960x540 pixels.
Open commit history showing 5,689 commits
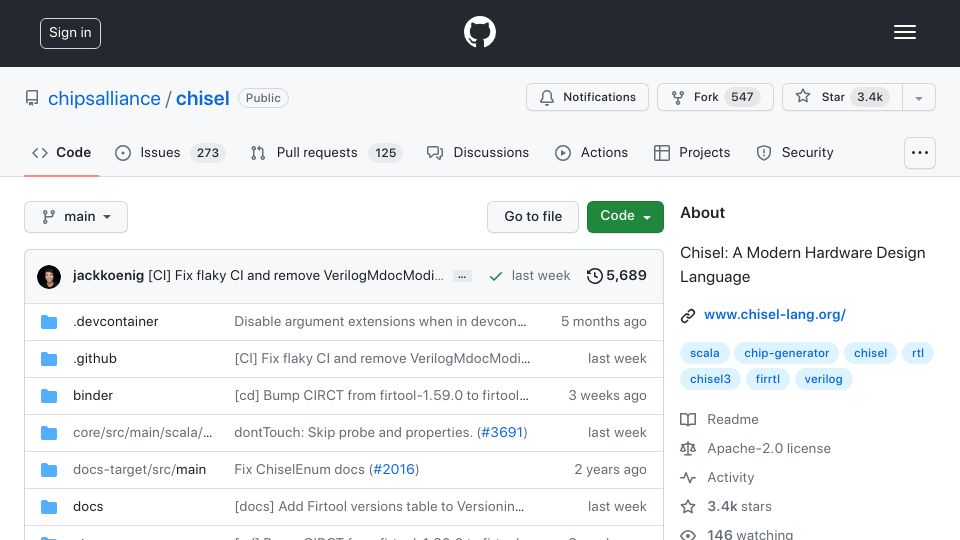tap(616, 276)
